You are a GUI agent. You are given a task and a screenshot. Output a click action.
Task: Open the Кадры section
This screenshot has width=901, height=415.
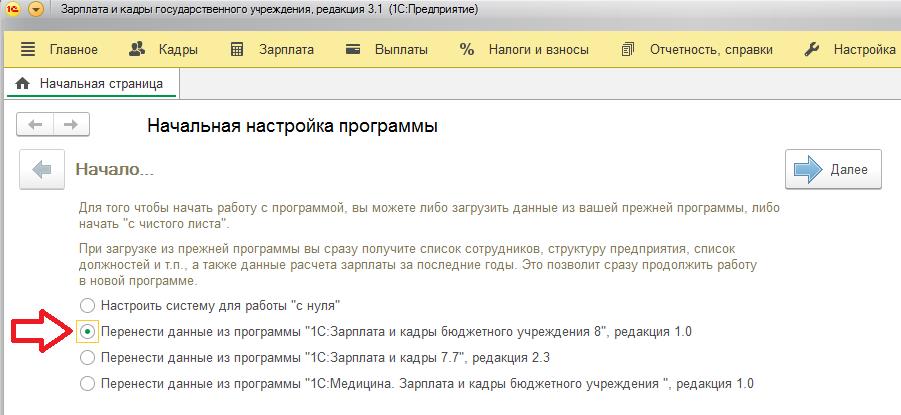pos(163,49)
